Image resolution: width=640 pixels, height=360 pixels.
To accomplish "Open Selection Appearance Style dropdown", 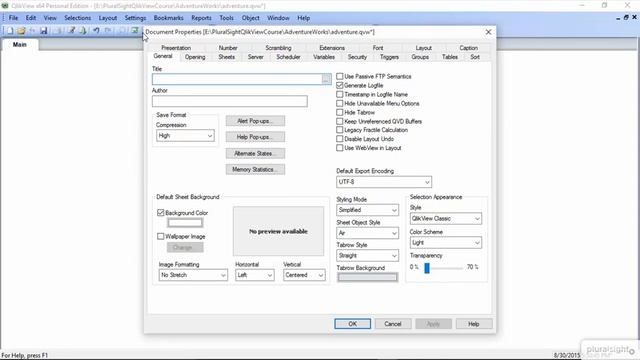I will point(446,218).
